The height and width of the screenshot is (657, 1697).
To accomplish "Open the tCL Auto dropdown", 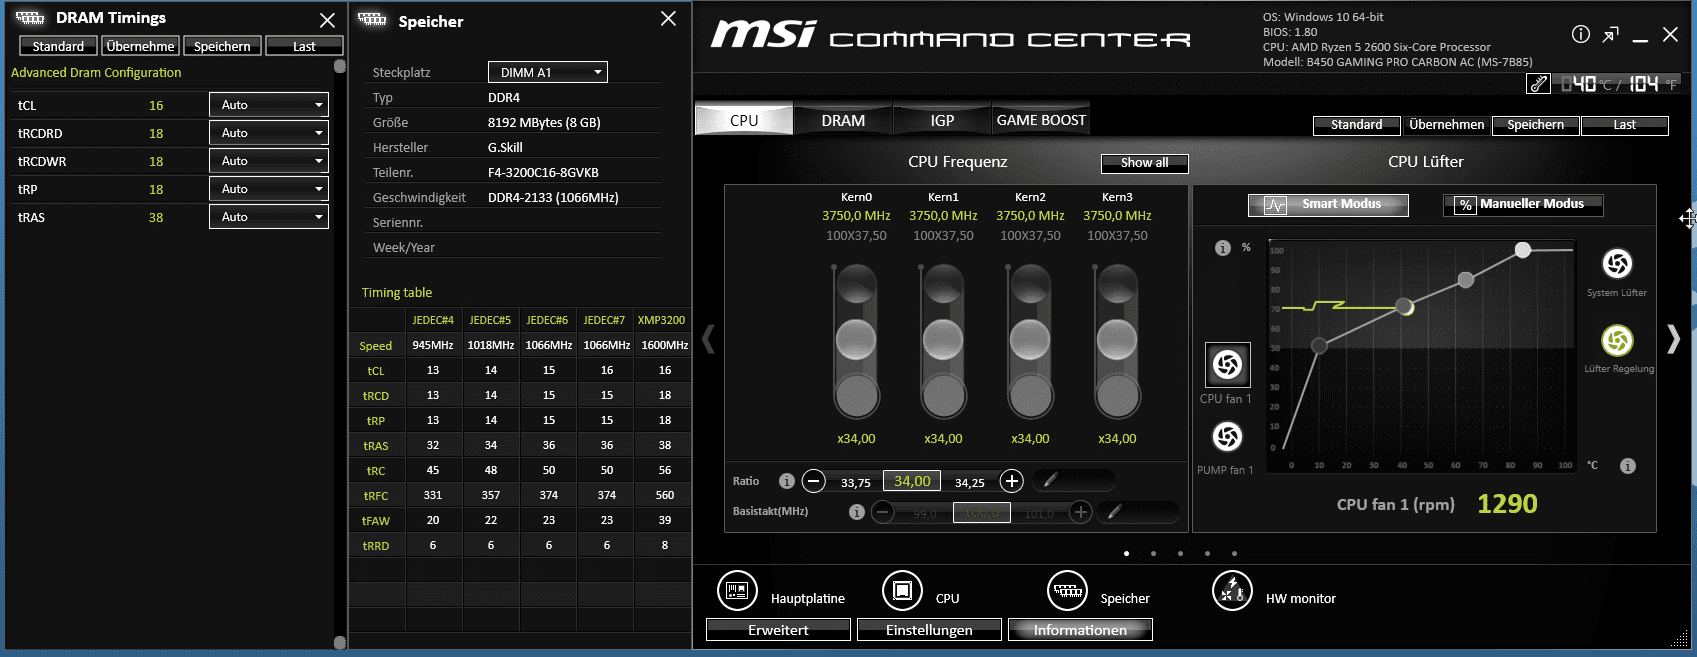I will tap(269, 105).
